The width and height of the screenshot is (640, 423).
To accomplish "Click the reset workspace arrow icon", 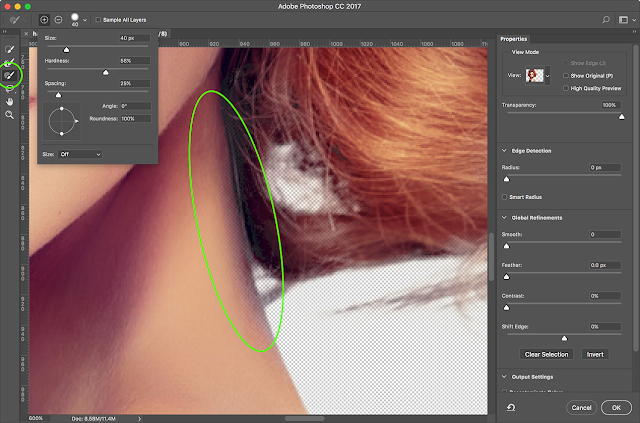I will tap(511, 407).
